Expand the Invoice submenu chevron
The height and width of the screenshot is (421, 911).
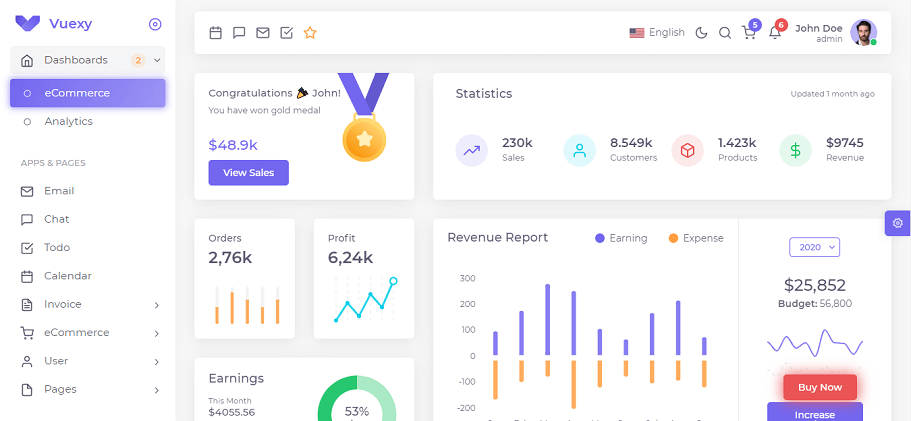[157, 305]
